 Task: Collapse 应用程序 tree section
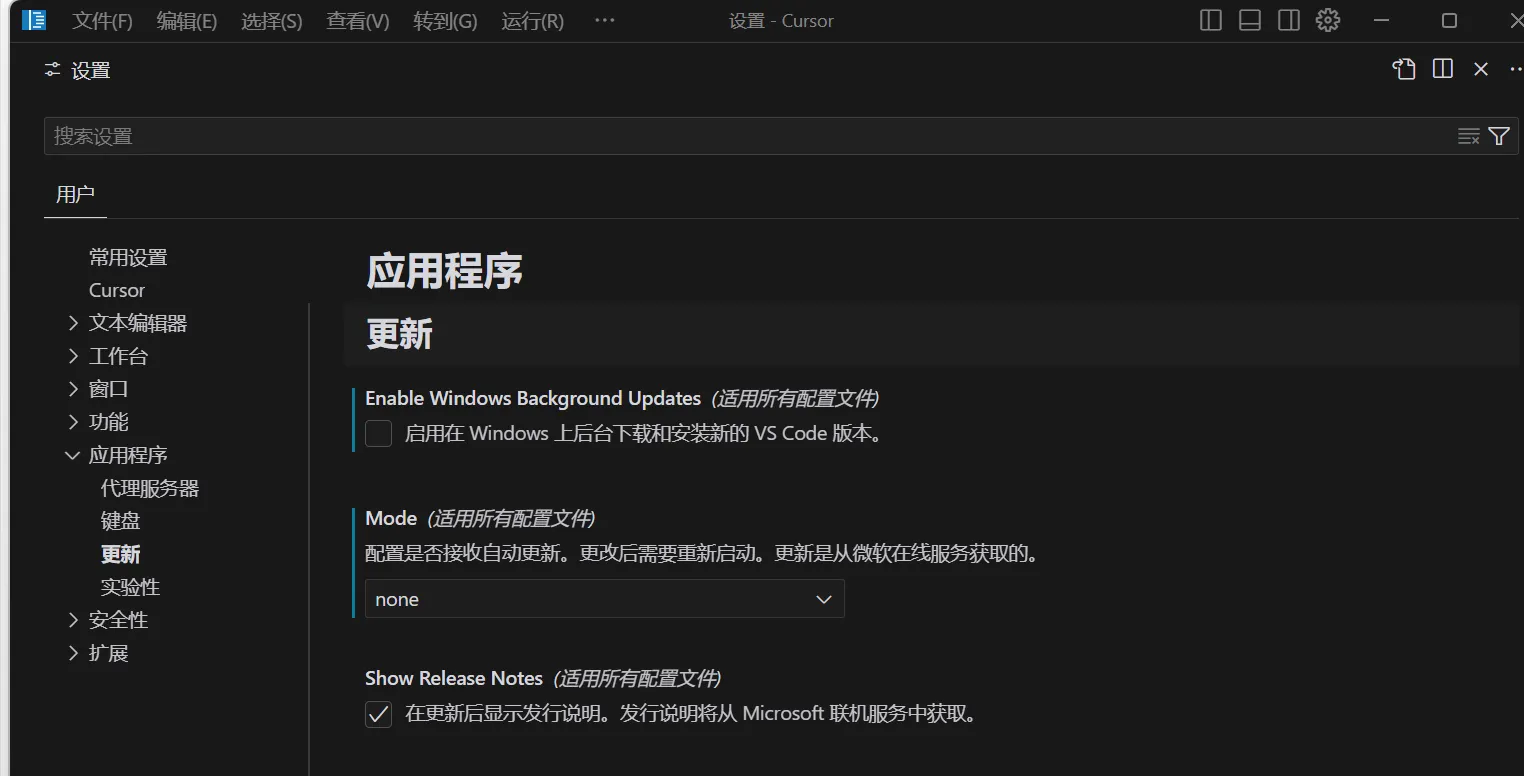click(73, 455)
